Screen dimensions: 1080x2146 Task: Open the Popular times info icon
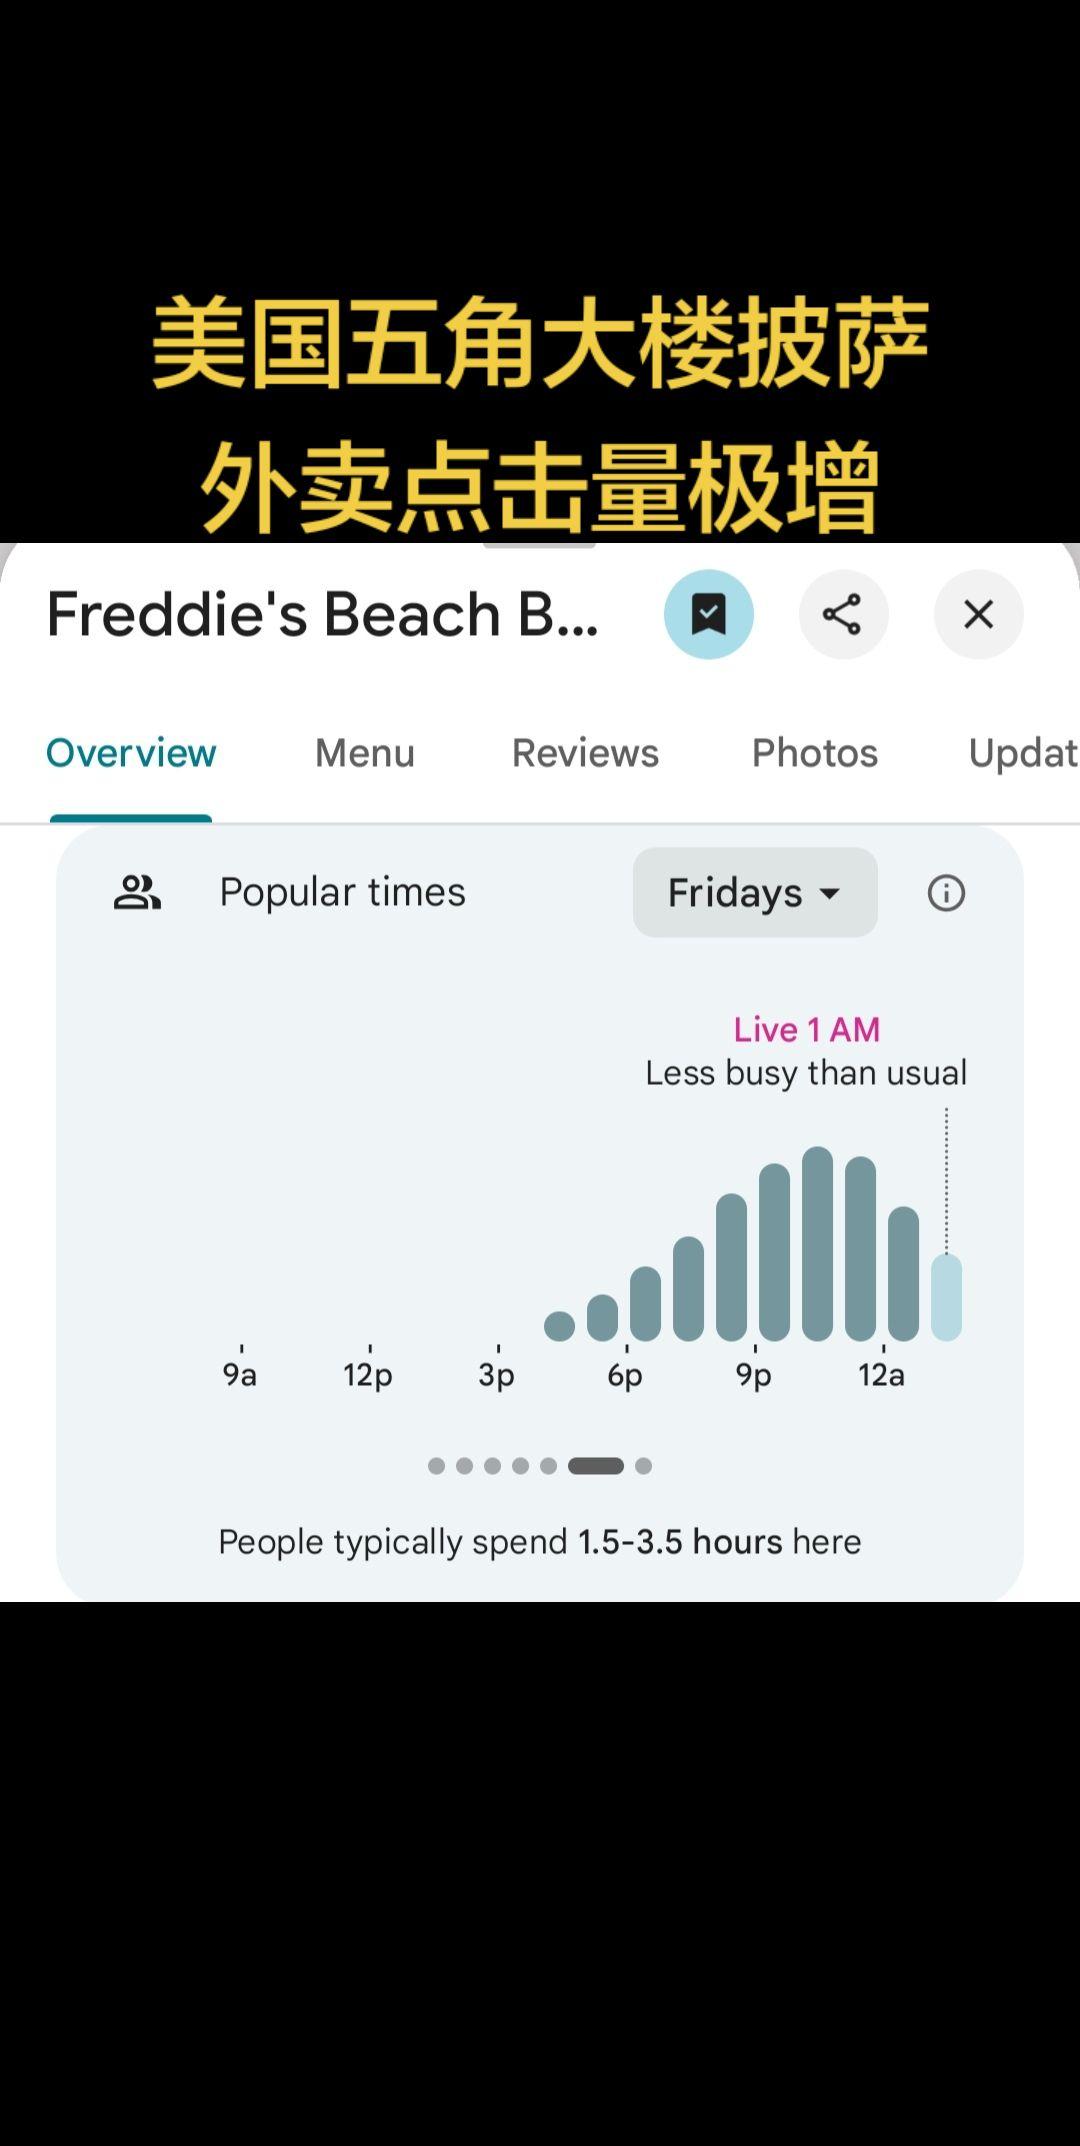[946, 892]
